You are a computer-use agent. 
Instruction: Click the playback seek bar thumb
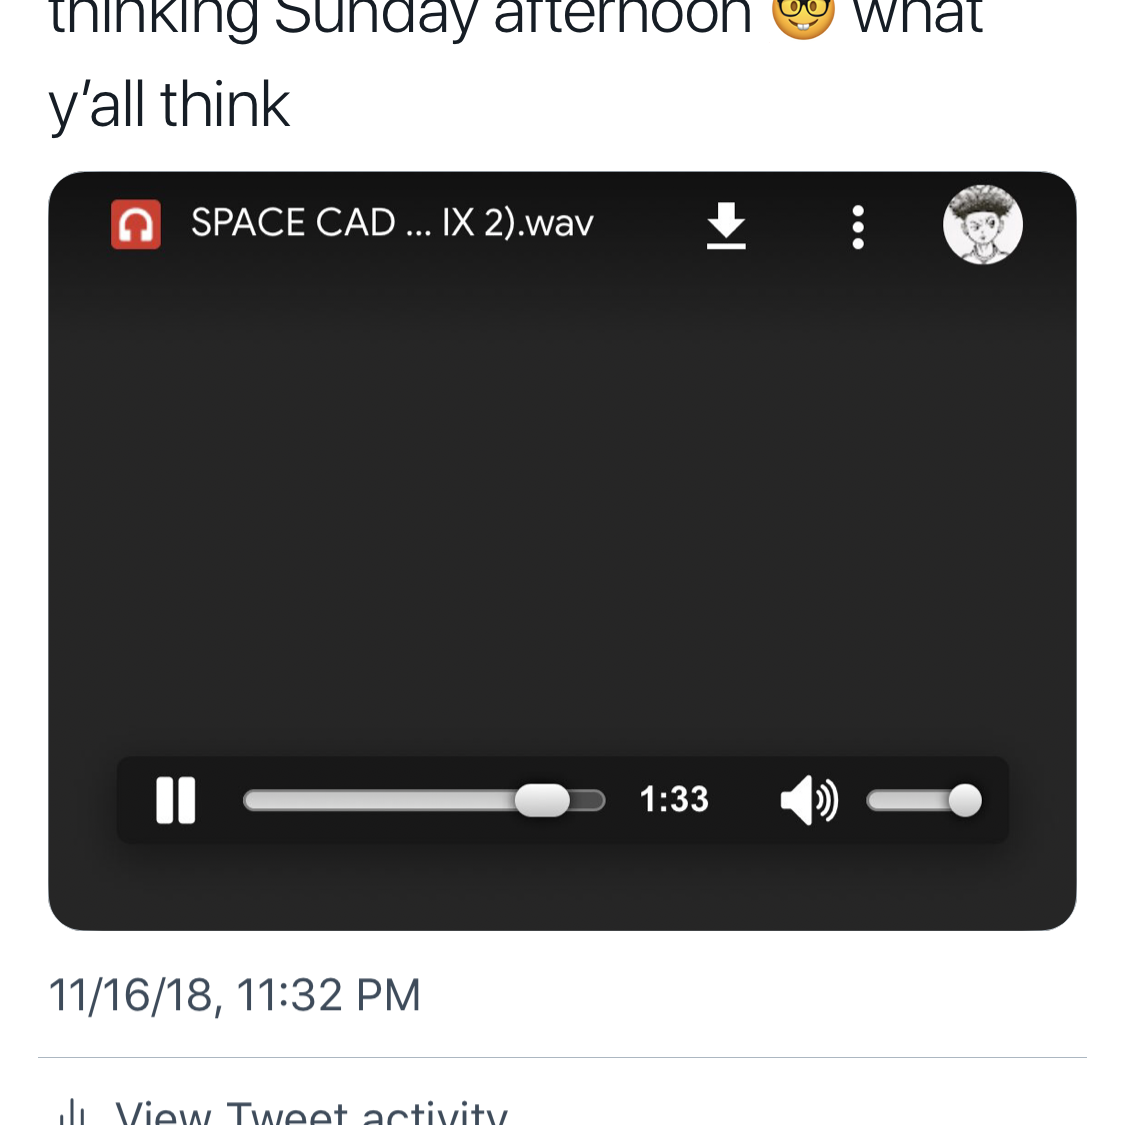coord(542,800)
